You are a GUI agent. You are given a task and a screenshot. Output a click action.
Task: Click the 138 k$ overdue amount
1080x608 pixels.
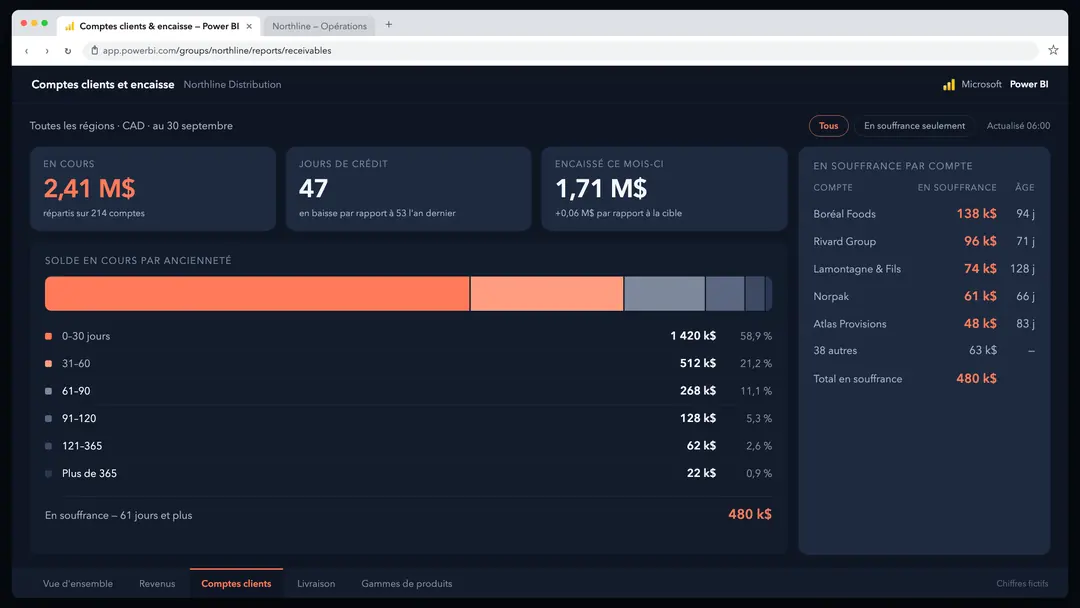point(976,214)
